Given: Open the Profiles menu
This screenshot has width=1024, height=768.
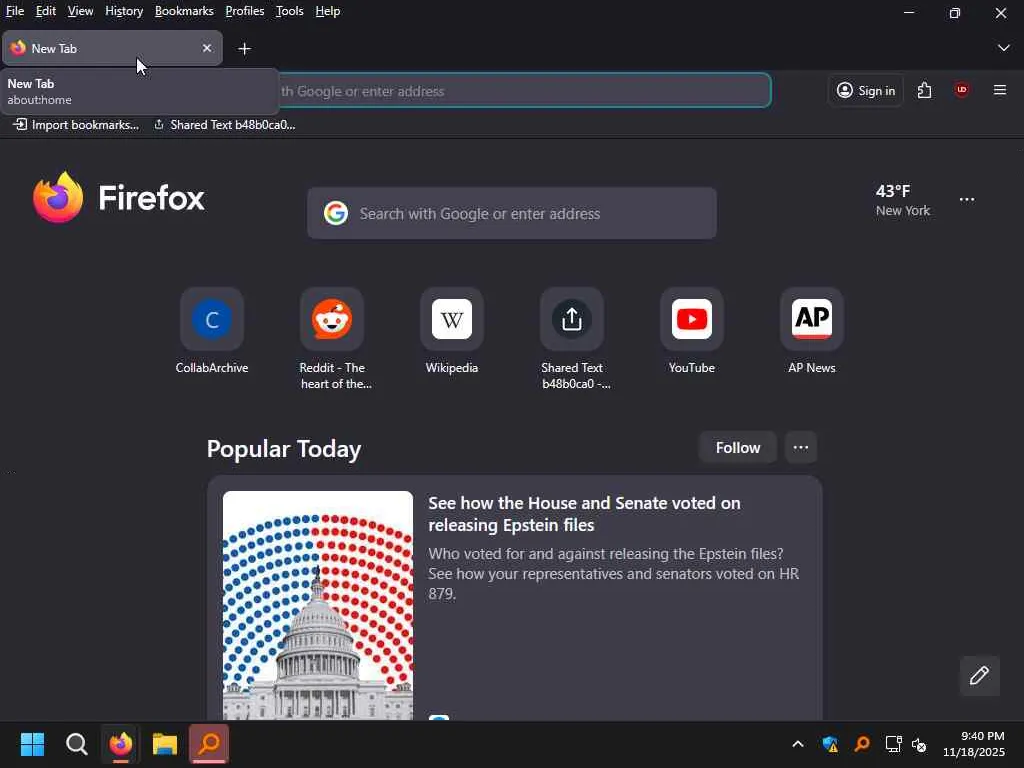Looking at the screenshot, I should (245, 11).
